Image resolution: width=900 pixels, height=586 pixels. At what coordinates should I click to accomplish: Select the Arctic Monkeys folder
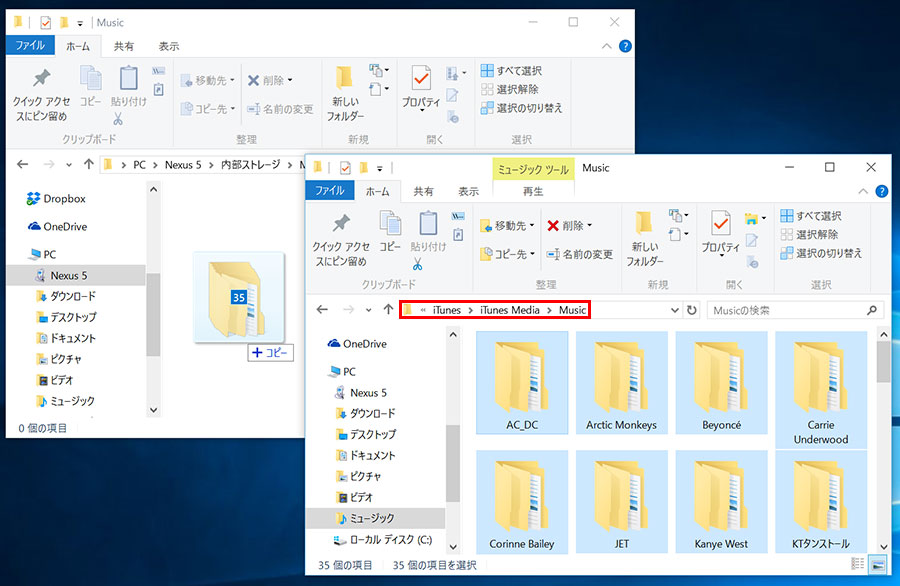click(621, 383)
